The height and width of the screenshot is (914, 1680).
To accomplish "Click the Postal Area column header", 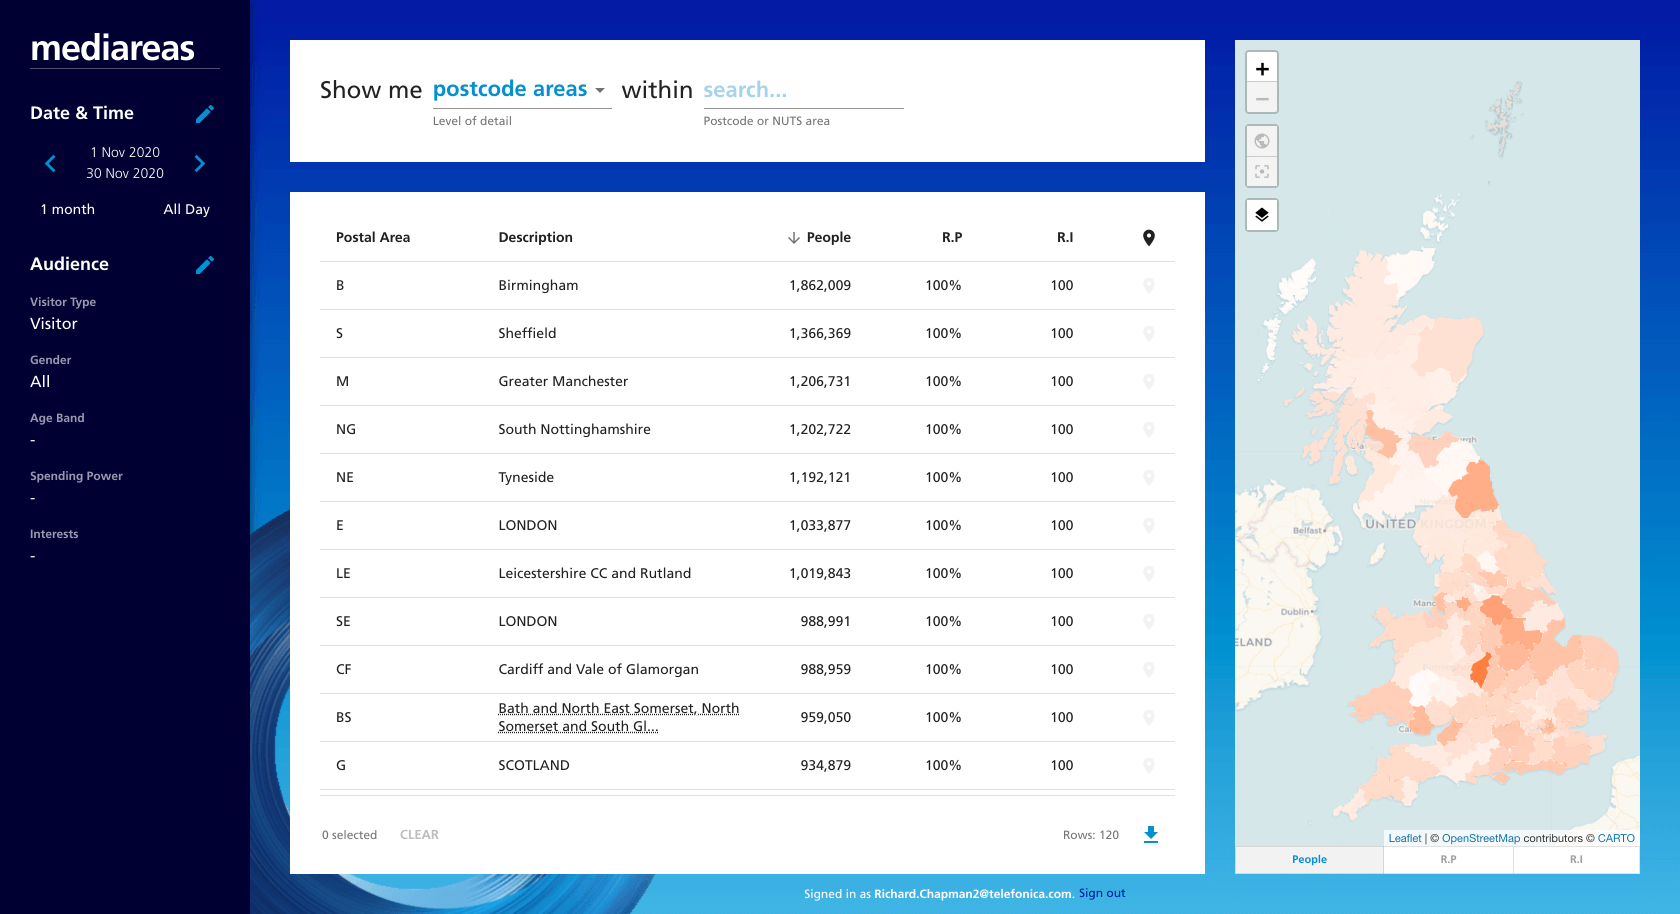I will point(373,238).
